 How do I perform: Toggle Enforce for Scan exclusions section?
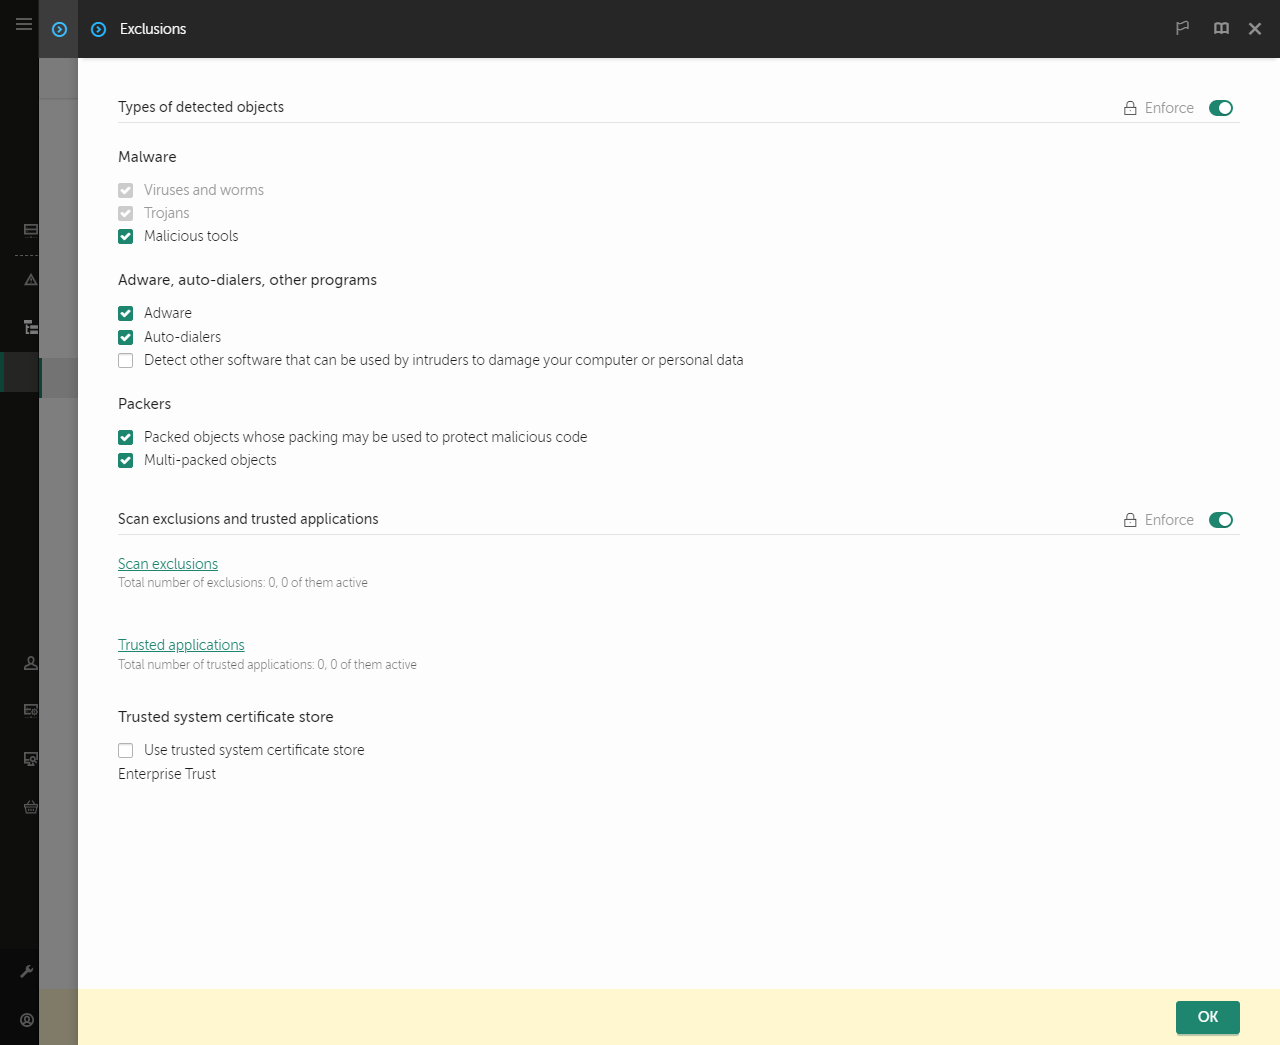(x=1221, y=520)
